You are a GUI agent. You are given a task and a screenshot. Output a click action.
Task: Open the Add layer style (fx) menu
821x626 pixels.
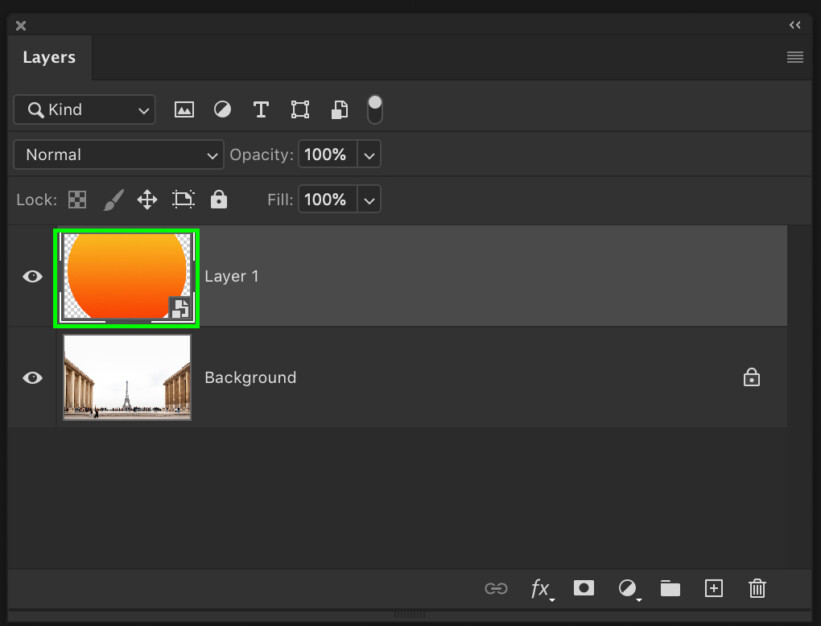point(540,589)
